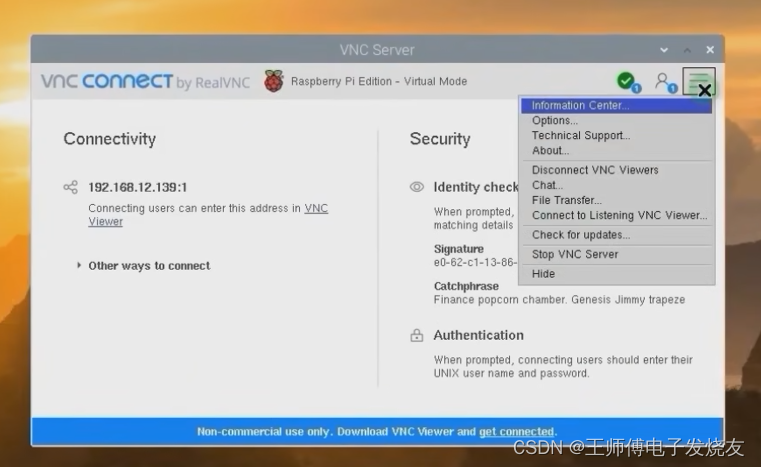
Task: Click the padlock icon beside Authentication
Action: pyautogui.click(x=417, y=335)
